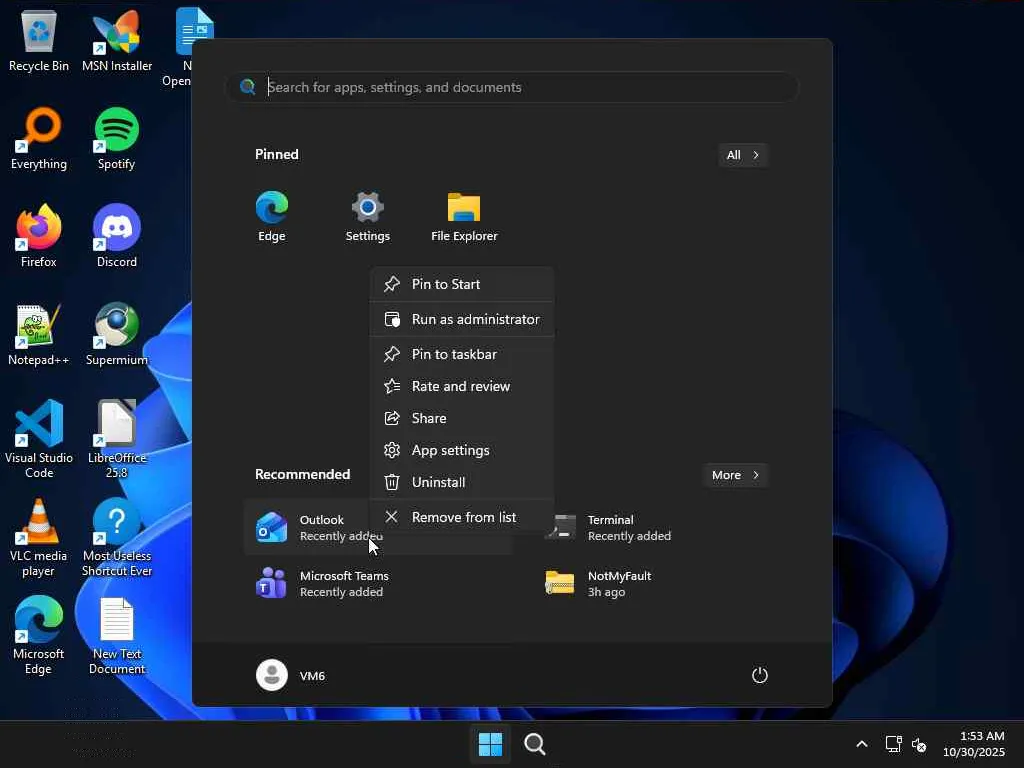Click the Windows Start button
This screenshot has width=1024, height=768.
pyautogui.click(x=490, y=744)
